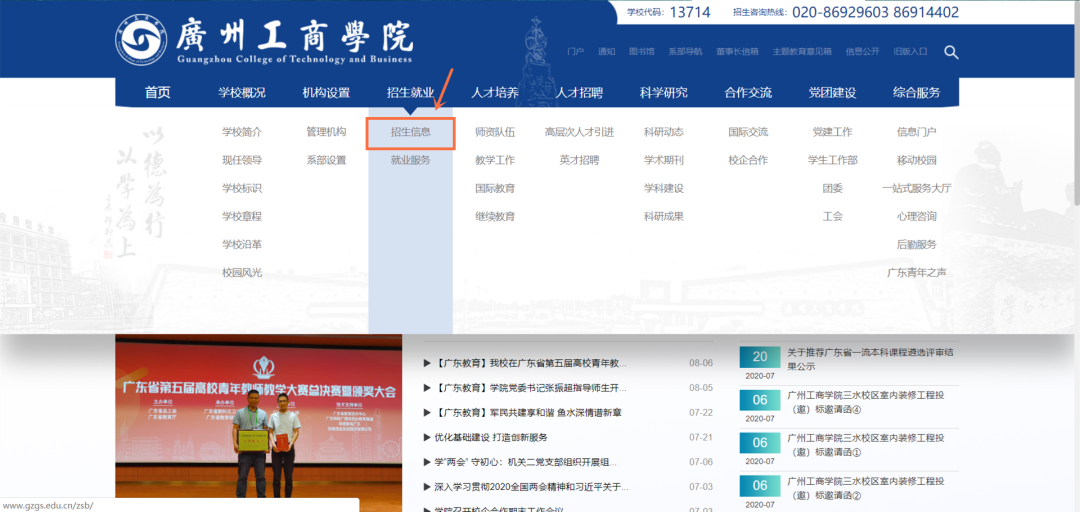Open 党建工作
Image resolution: width=1080 pixels, height=512 pixels.
tap(832, 132)
